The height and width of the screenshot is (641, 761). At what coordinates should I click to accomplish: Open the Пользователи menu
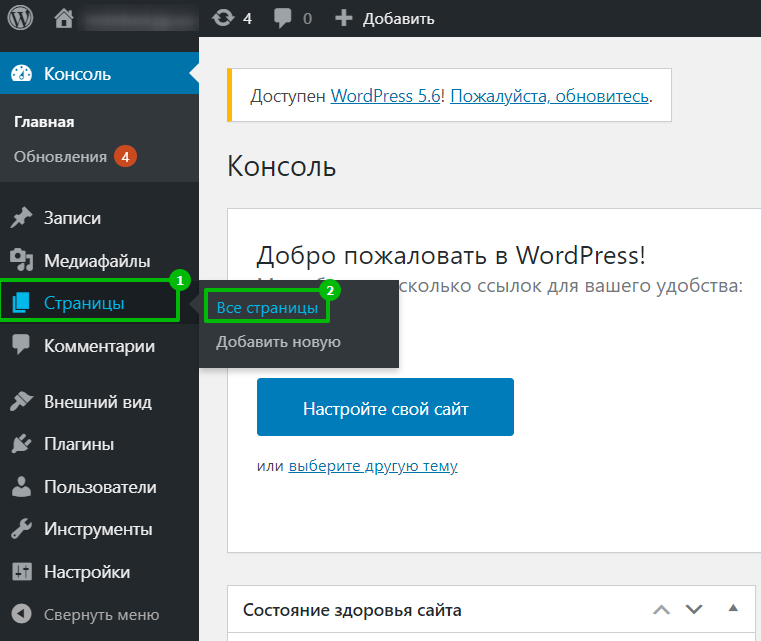pos(99,487)
